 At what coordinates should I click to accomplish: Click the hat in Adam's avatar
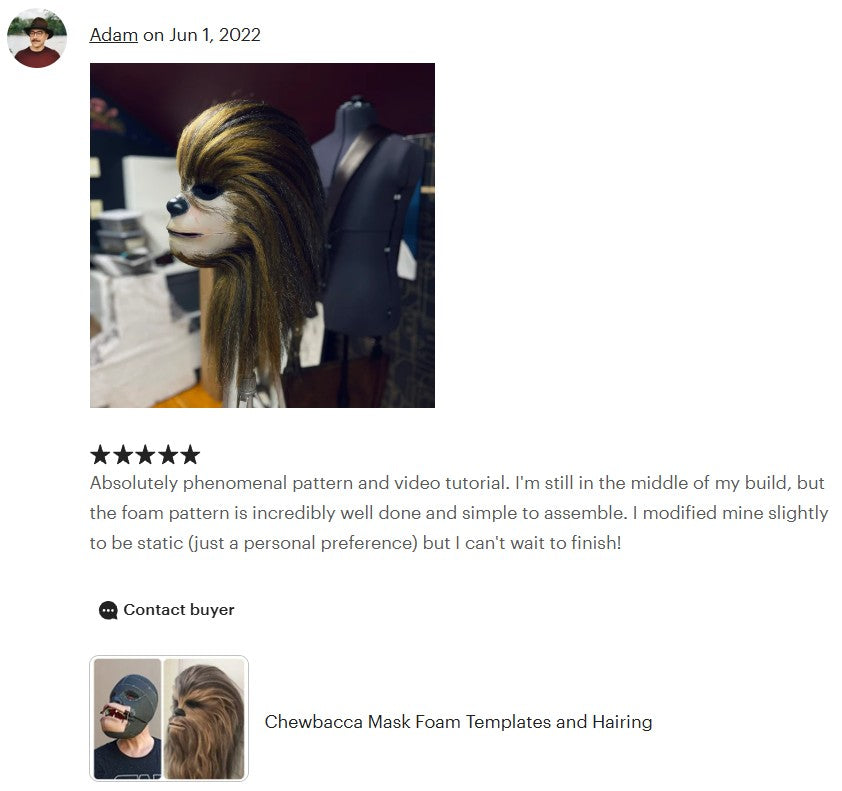[x=38, y=25]
